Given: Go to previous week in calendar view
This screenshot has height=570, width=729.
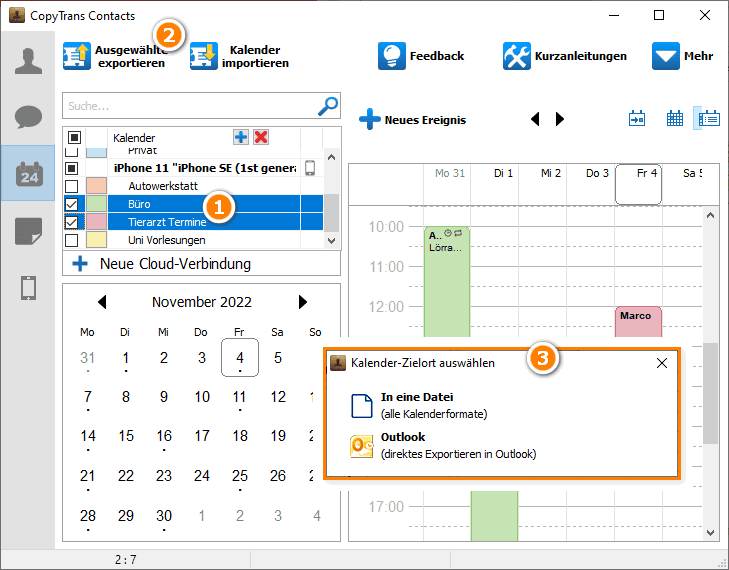Looking at the screenshot, I should coord(535,119).
